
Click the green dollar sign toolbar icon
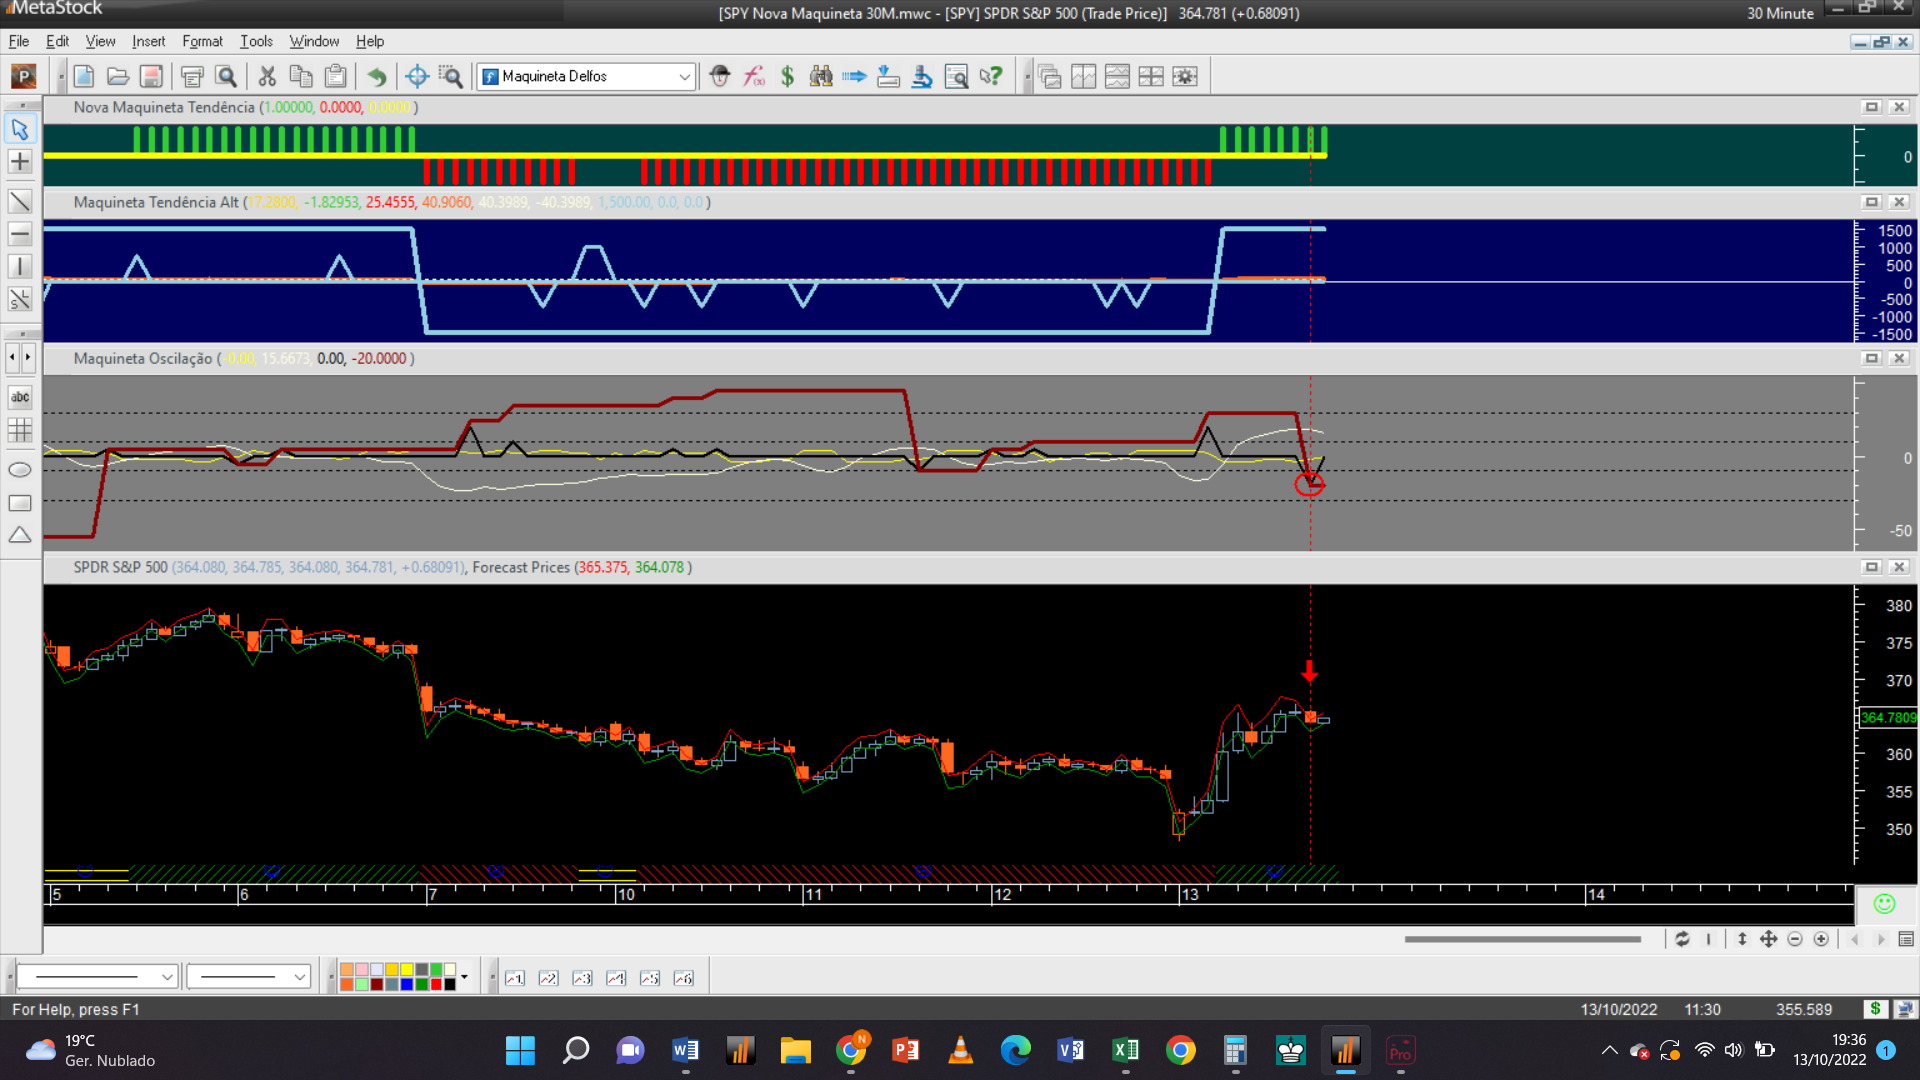787,76
